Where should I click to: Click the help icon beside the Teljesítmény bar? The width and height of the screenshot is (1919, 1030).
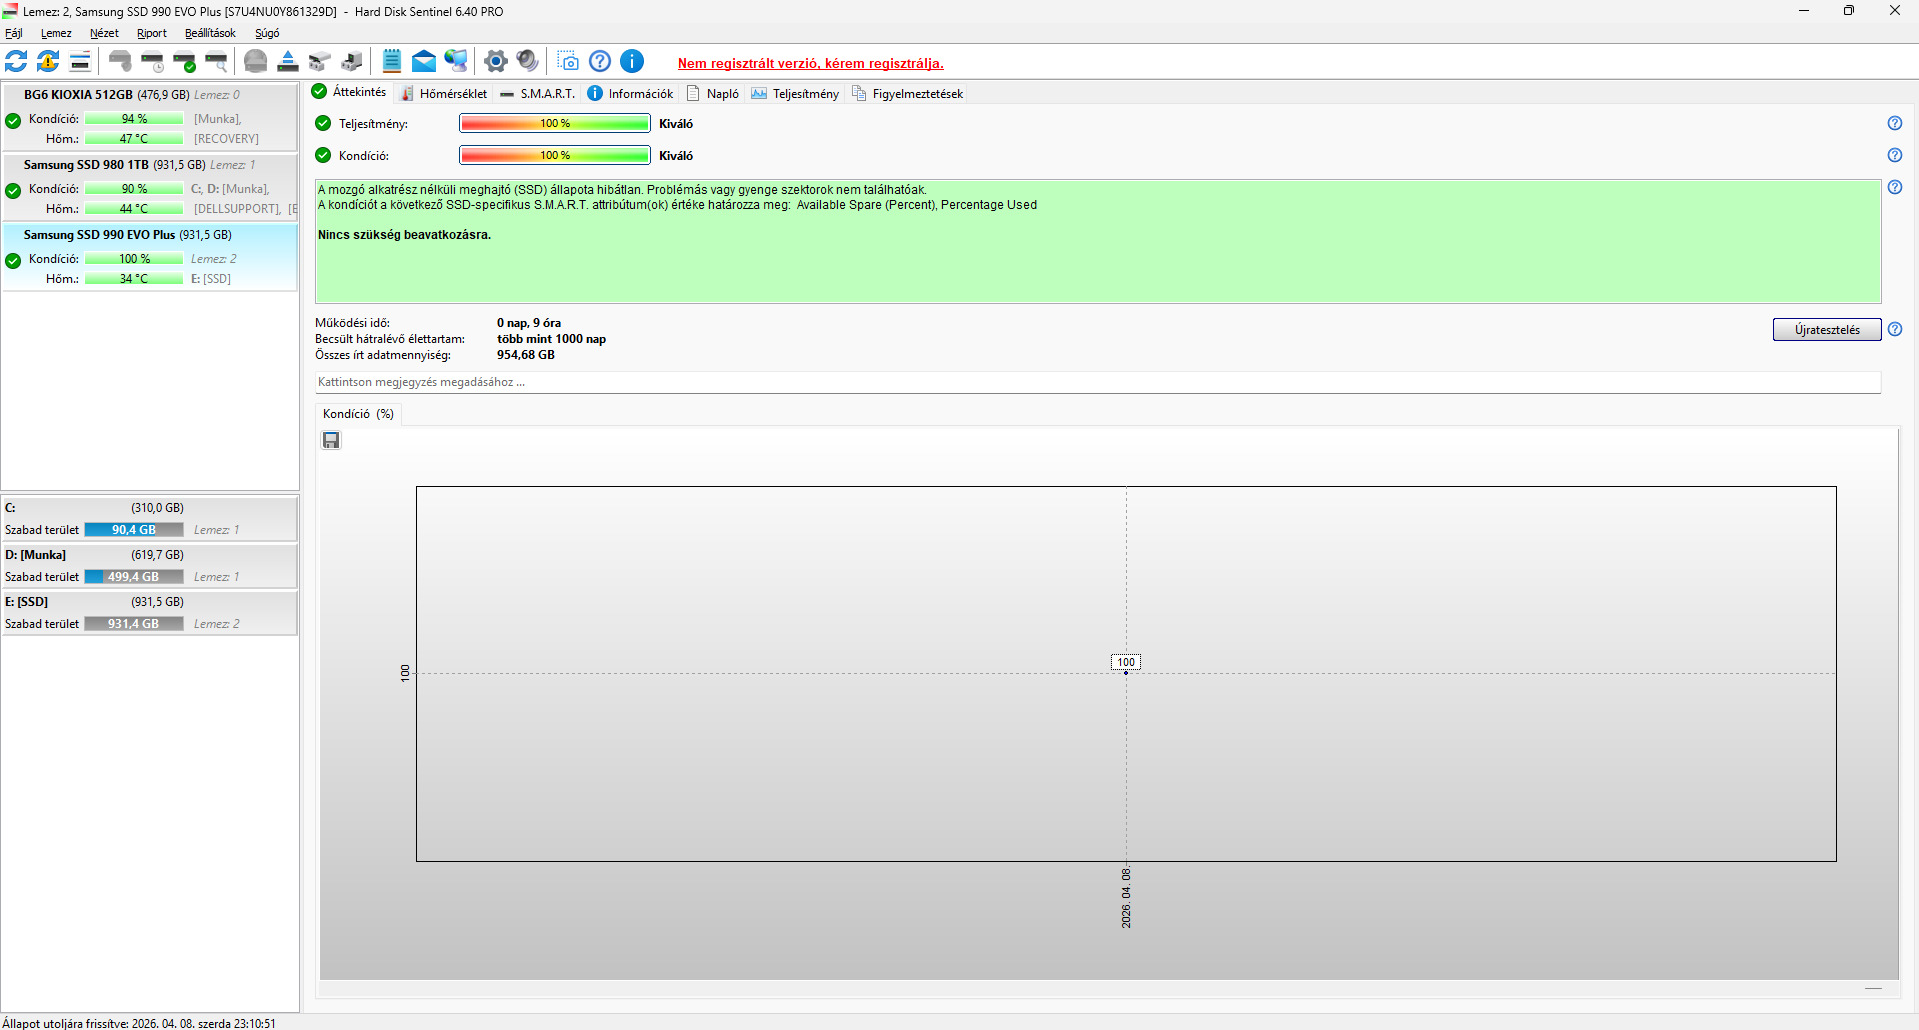tap(1895, 123)
